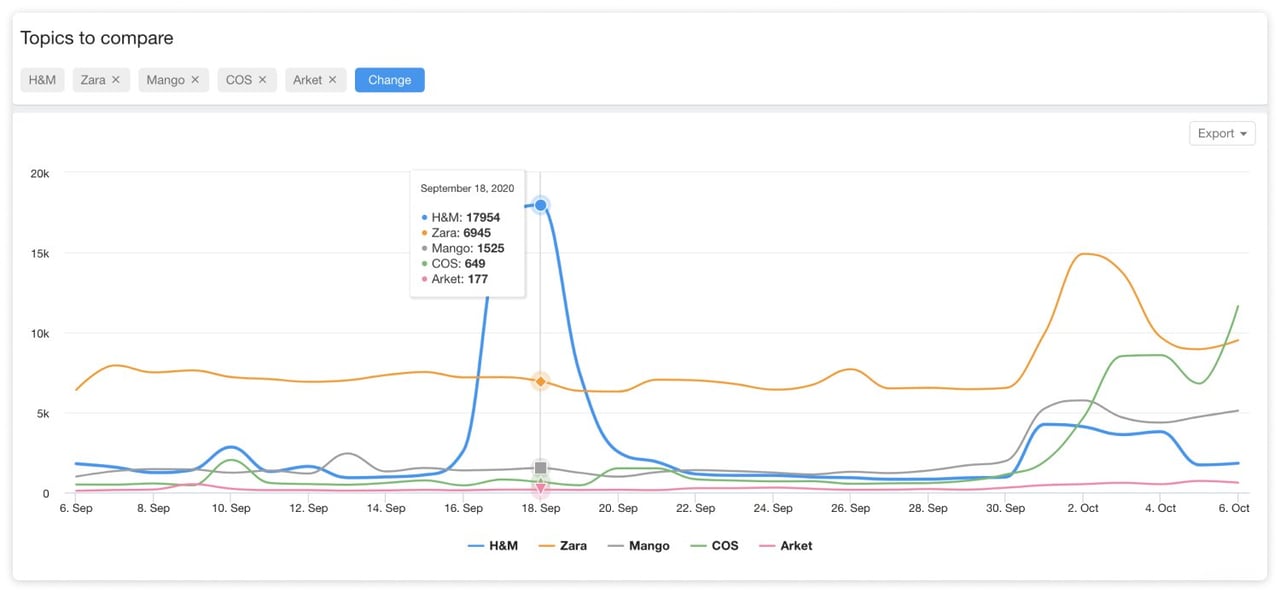This screenshot has width=1280, height=593.
Task: Remove the Mango topic tag
Action: pos(195,80)
